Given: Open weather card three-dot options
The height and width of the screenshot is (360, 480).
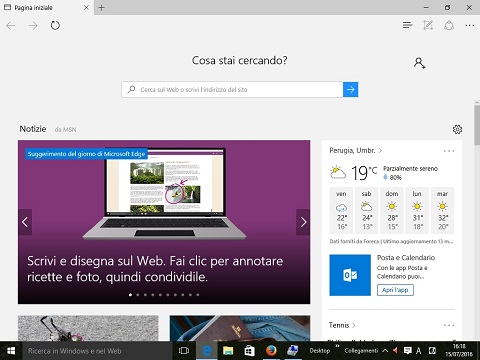Looking at the screenshot, I should (449, 151).
